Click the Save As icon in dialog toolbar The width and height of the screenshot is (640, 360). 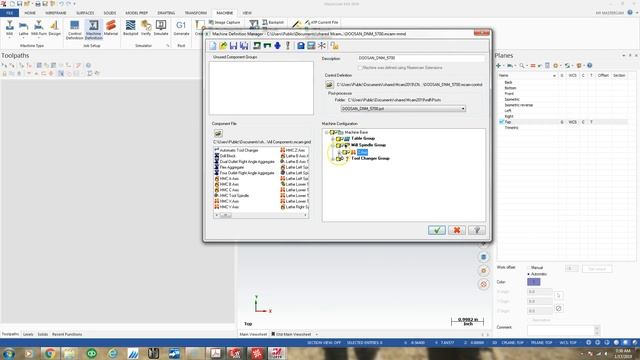[244, 46]
